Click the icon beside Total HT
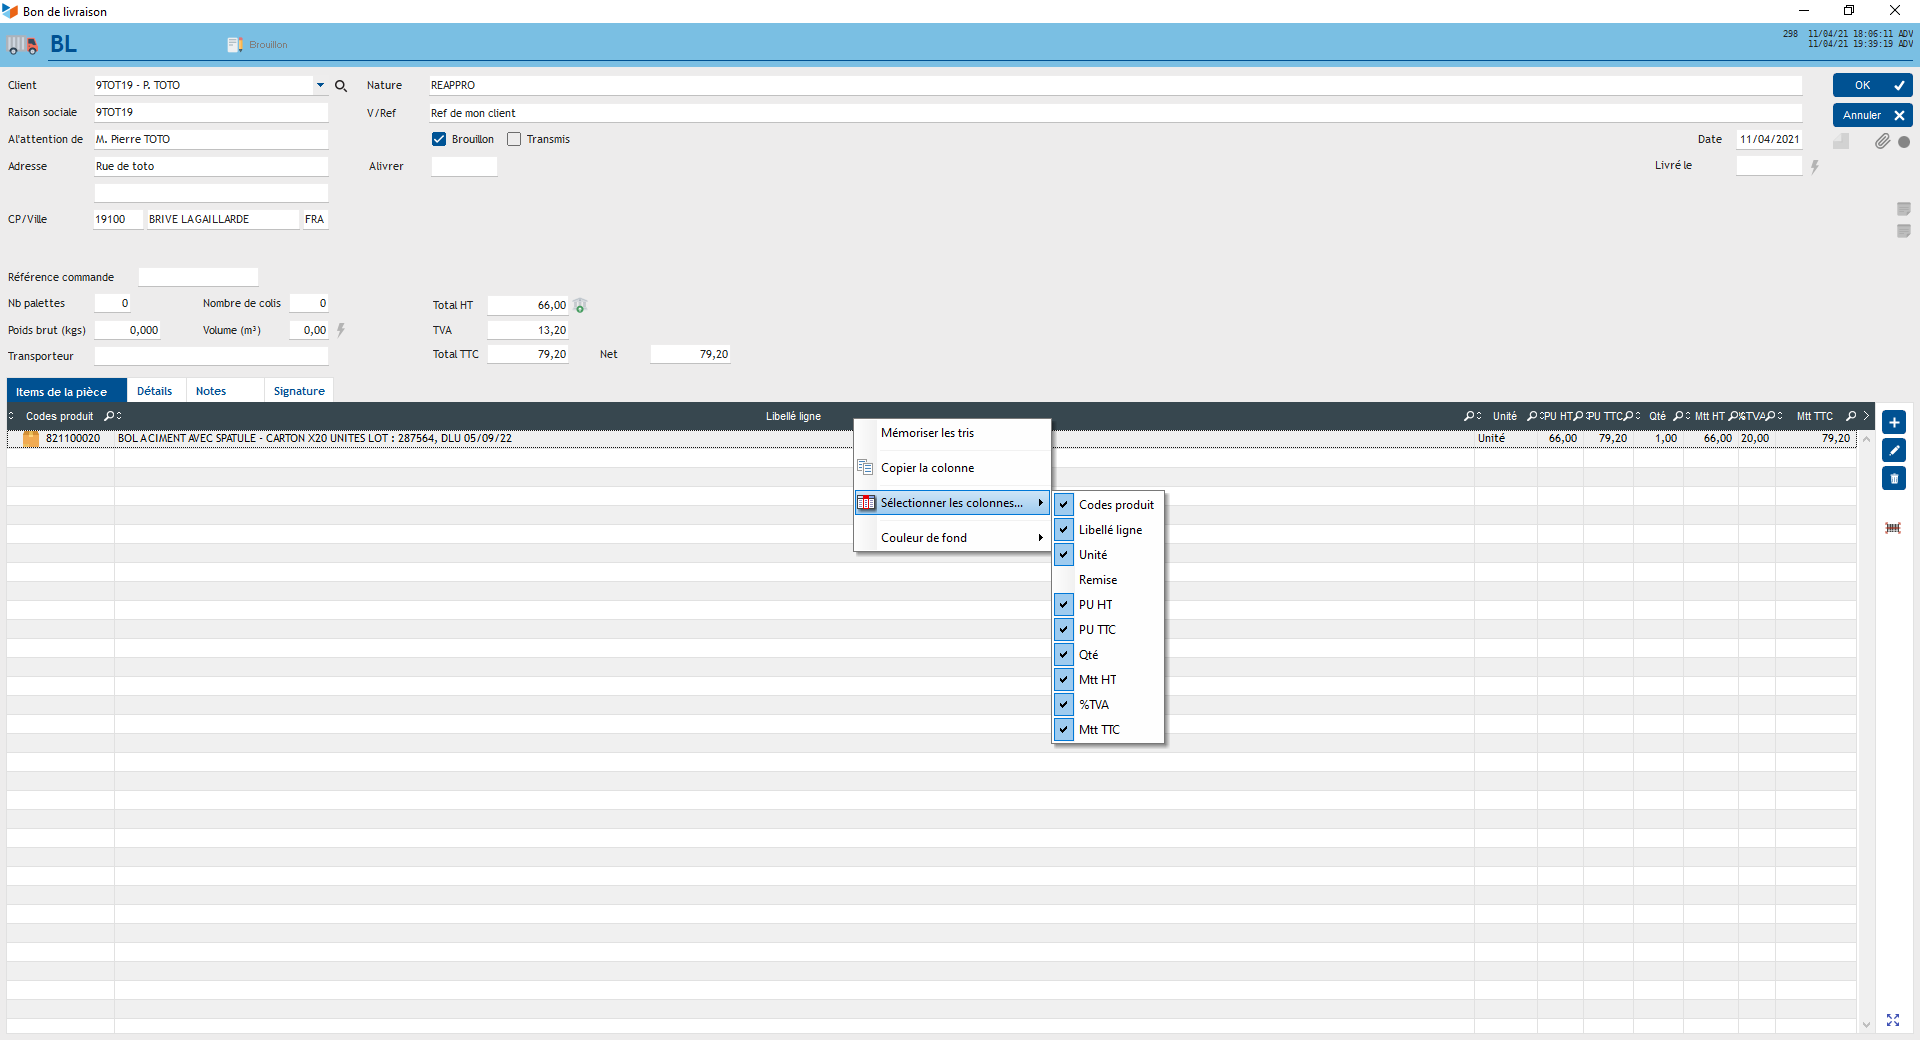The width and height of the screenshot is (1920, 1040). (580, 306)
